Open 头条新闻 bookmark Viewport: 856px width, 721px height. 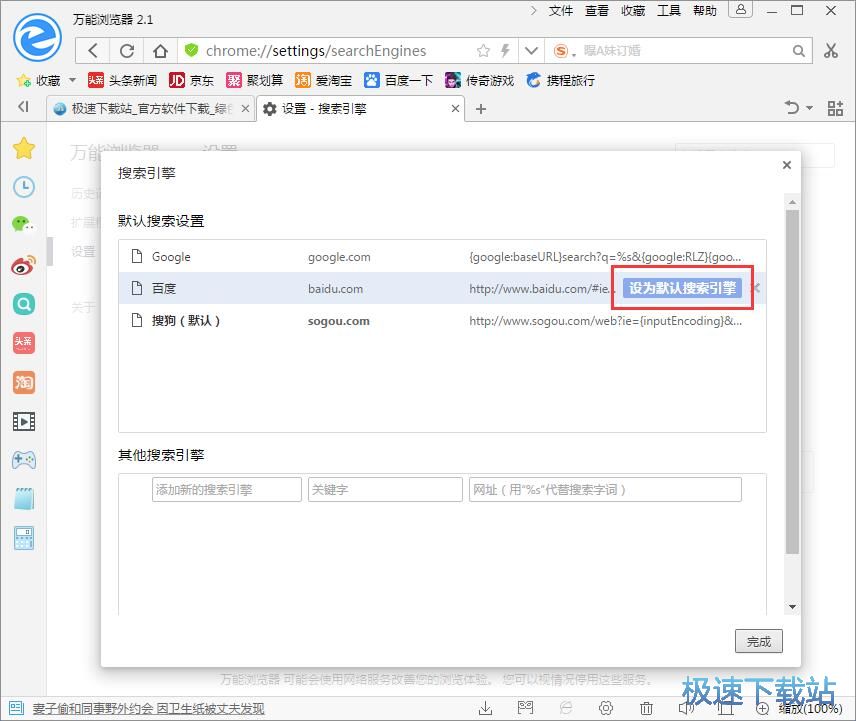pos(123,81)
